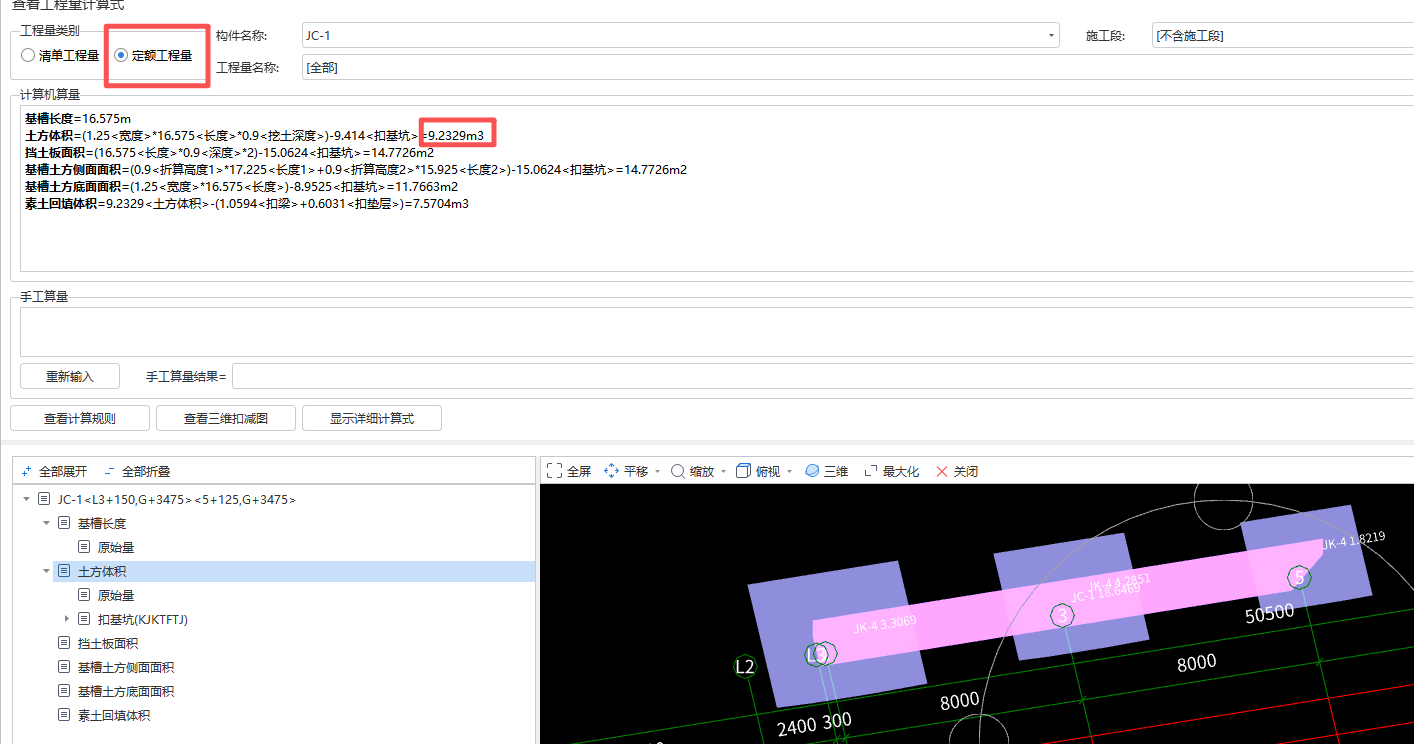Viewport: 1414px width, 744px height.
Task: Click the 查看三维扣减图 button
Action: point(226,418)
